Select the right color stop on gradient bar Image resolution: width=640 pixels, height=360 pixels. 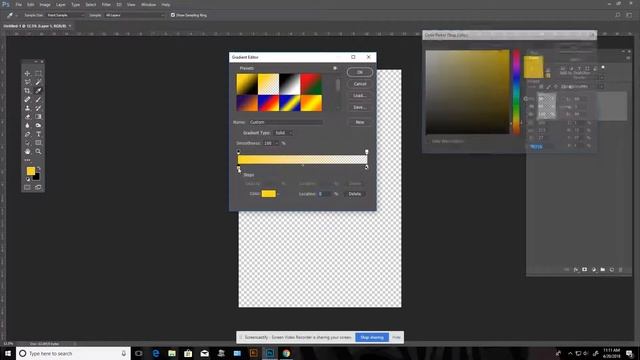coord(366,167)
